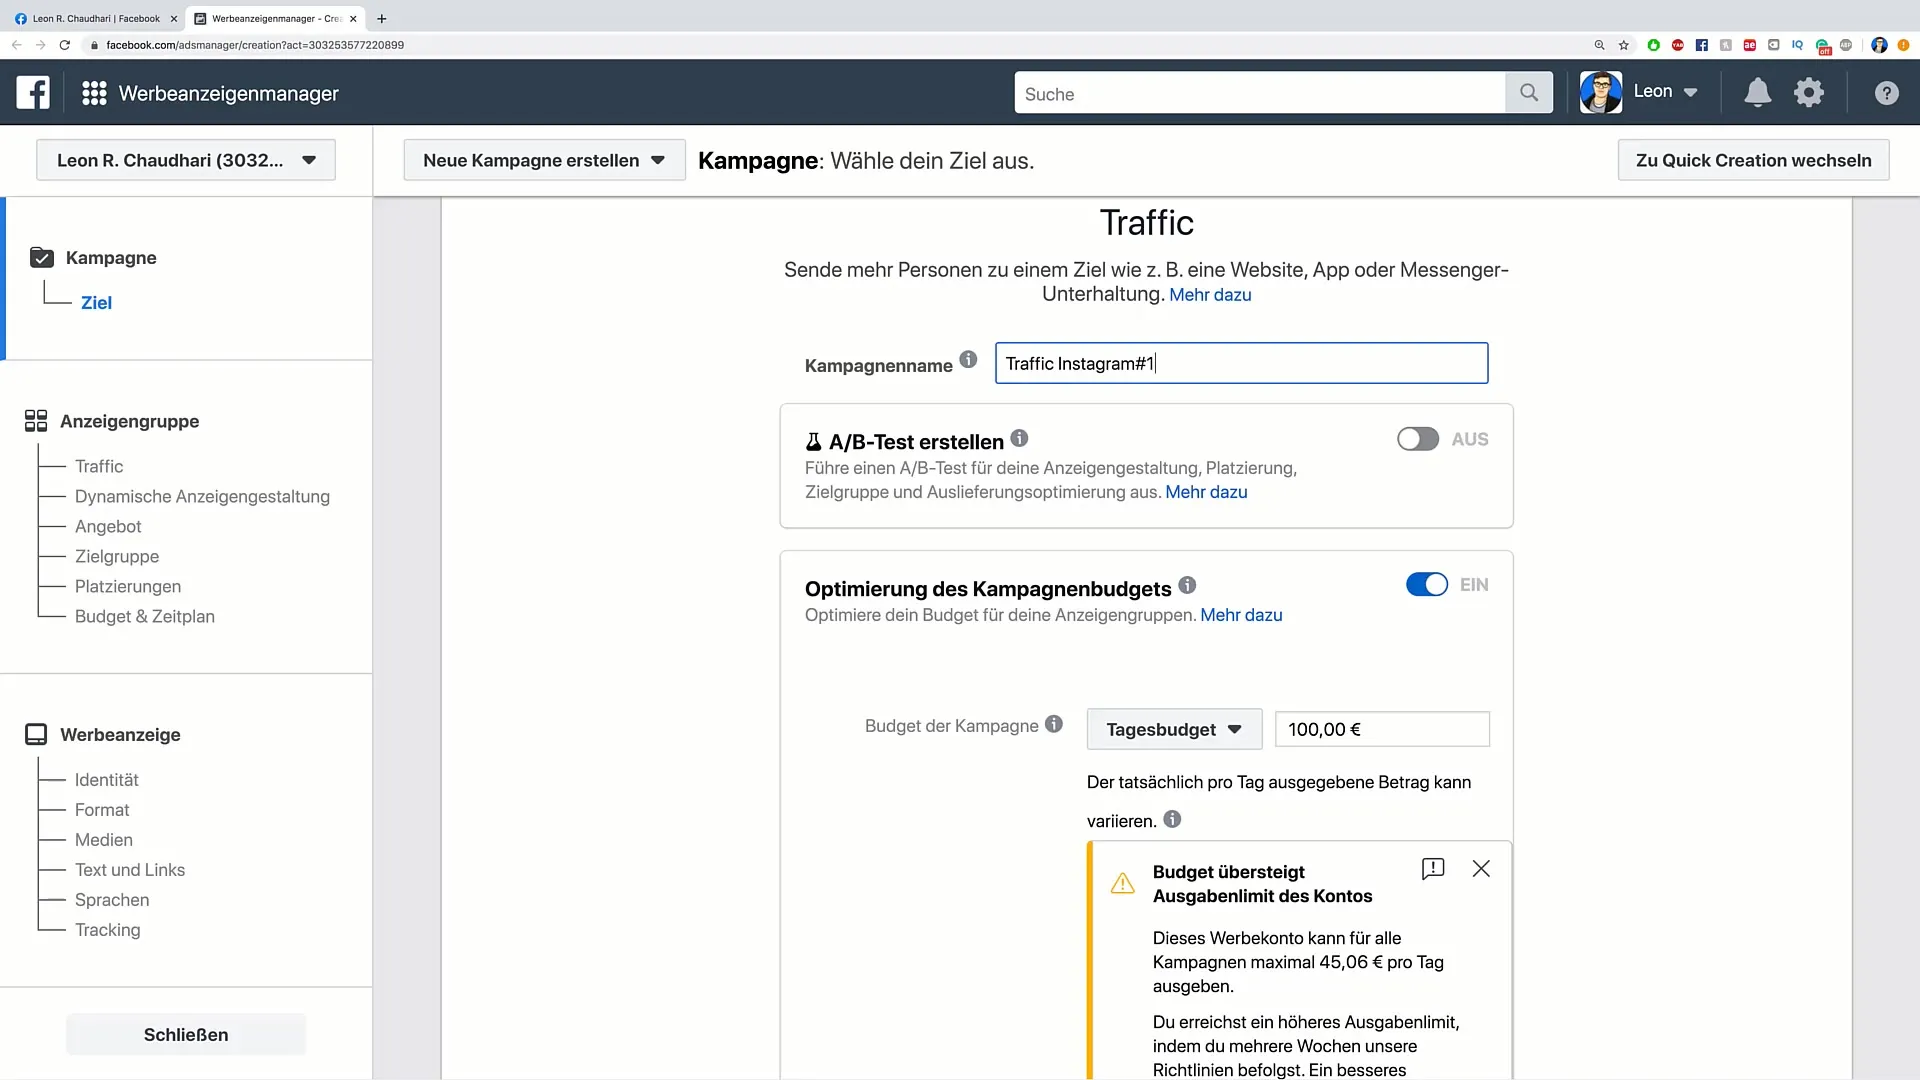Click the search magnifier button

tap(1529, 93)
